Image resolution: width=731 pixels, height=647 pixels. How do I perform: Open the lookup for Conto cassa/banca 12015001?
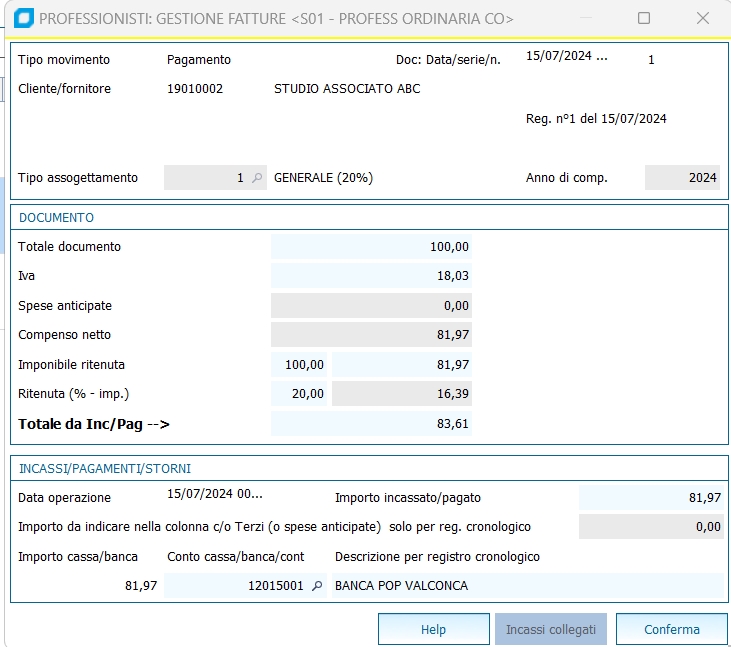[318, 586]
